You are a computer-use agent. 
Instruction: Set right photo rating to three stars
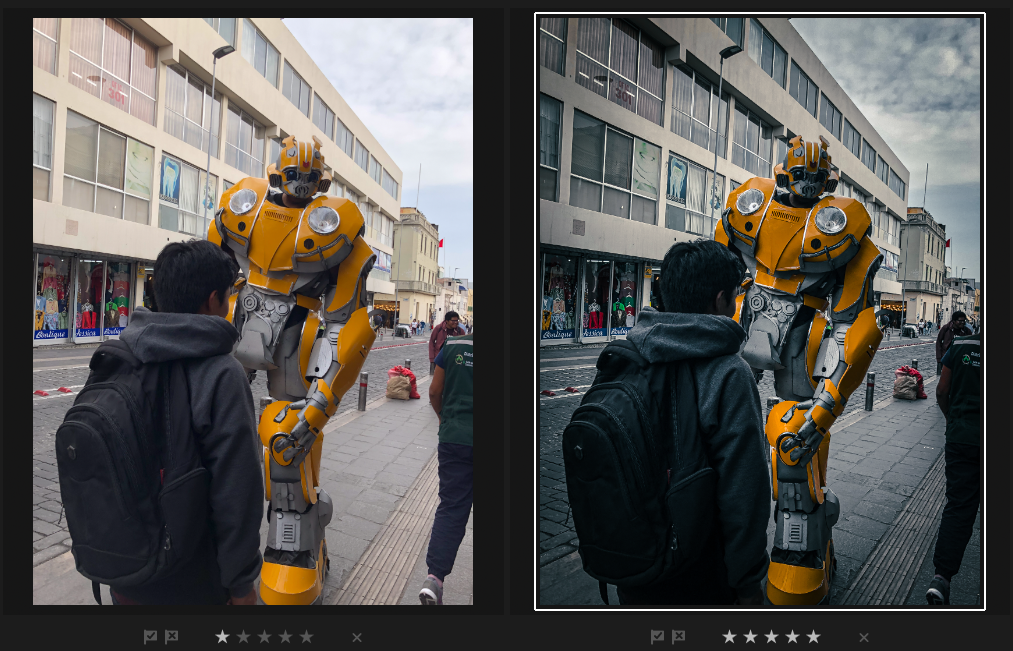(771, 637)
